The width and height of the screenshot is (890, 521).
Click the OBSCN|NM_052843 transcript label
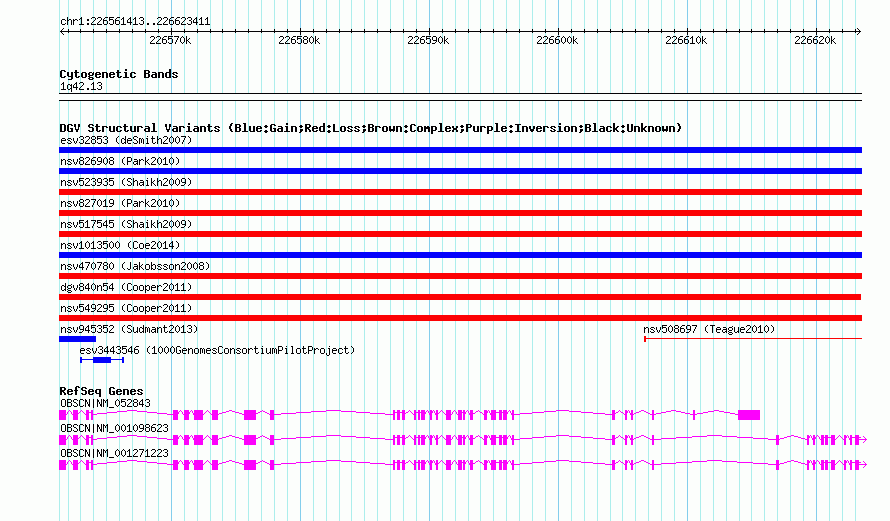[105, 404]
